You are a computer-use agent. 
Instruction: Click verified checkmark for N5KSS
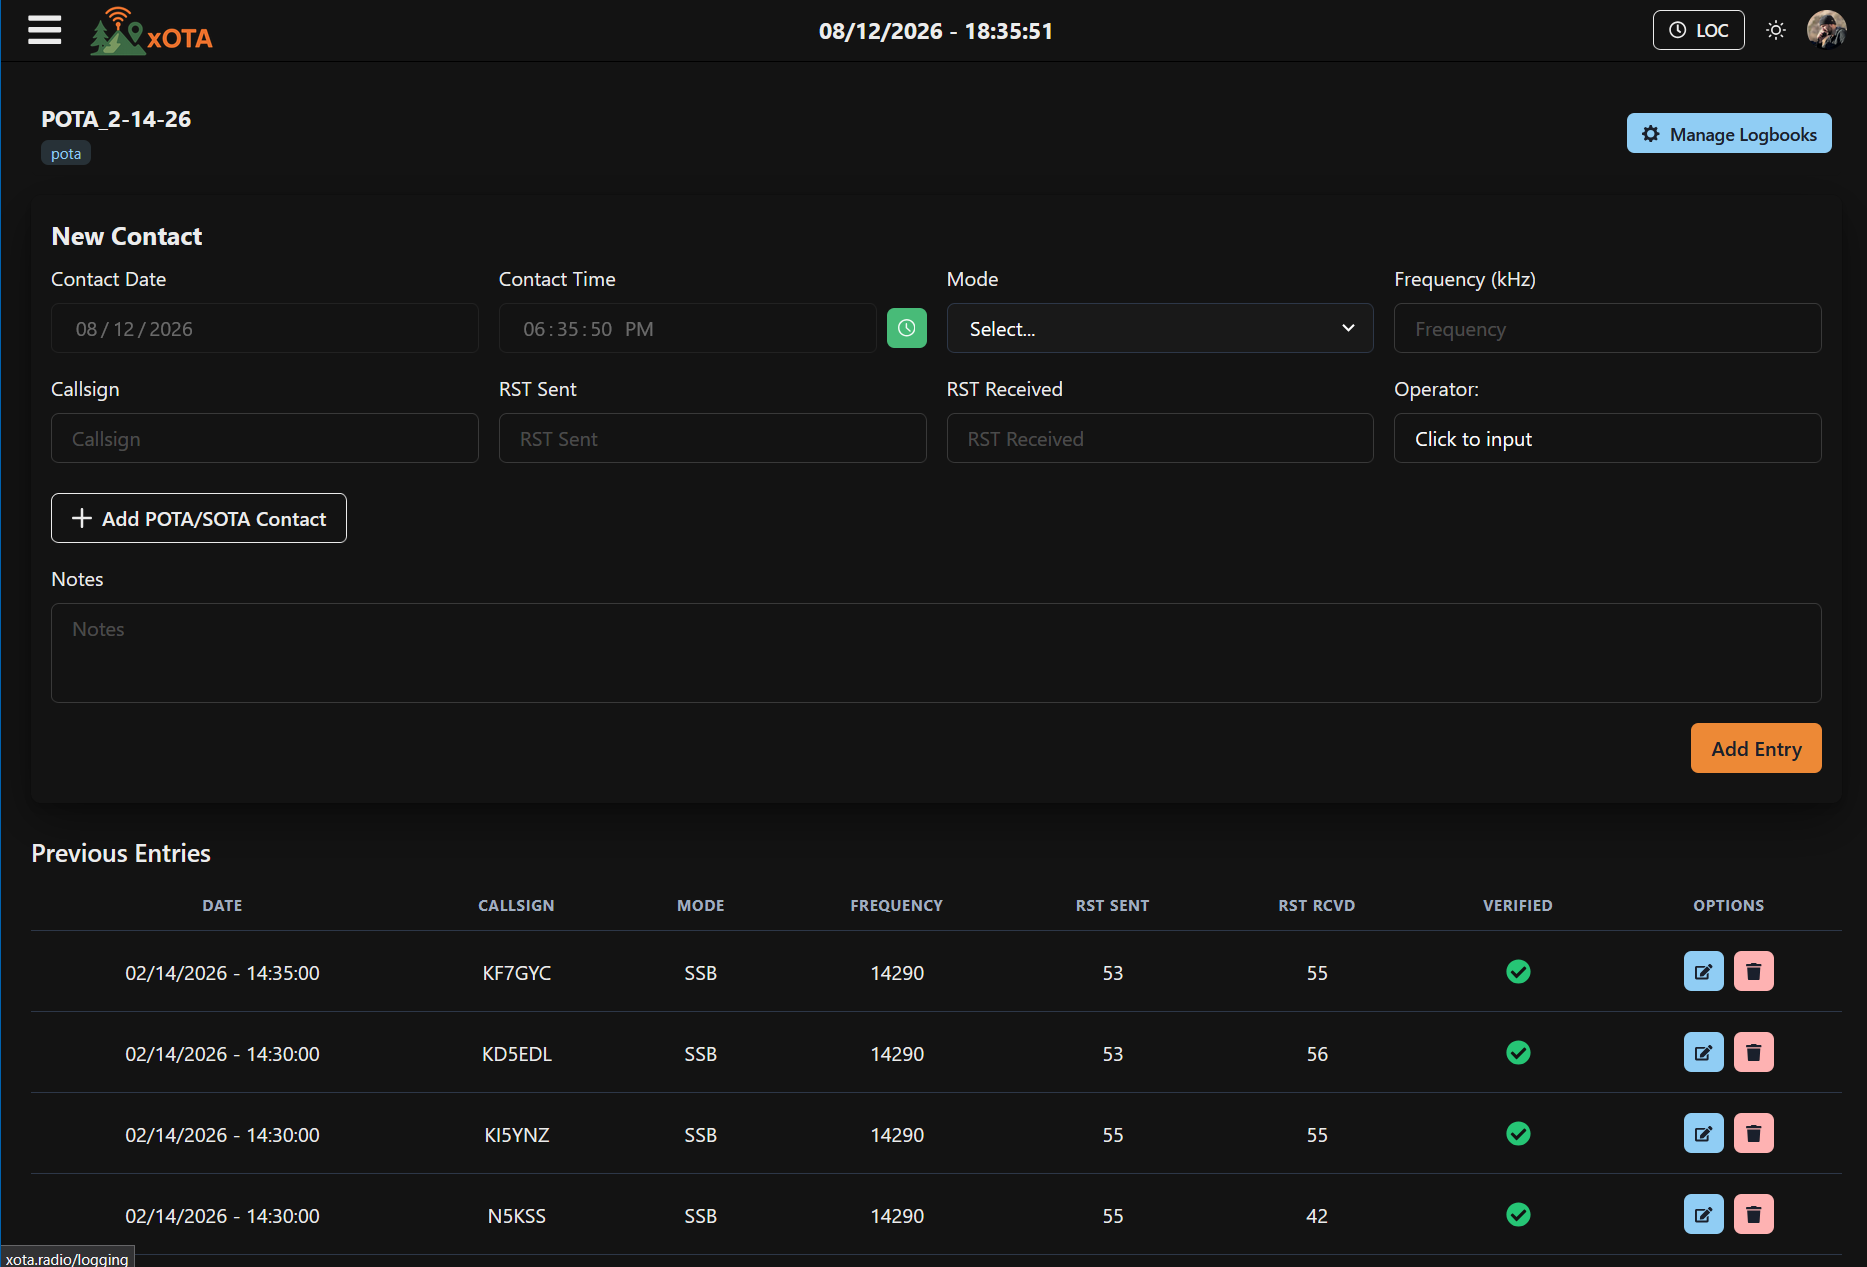point(1518,1214)
